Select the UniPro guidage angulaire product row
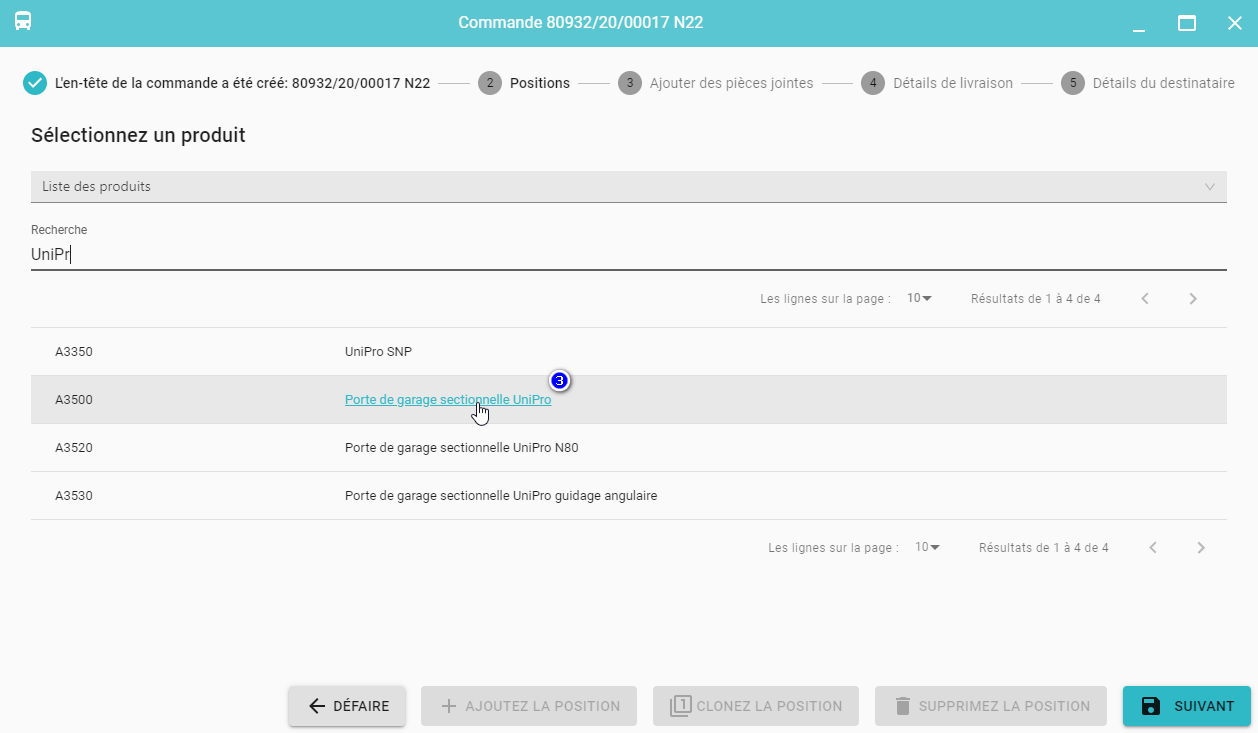The image size is (1258, 733). pos(628,496)
